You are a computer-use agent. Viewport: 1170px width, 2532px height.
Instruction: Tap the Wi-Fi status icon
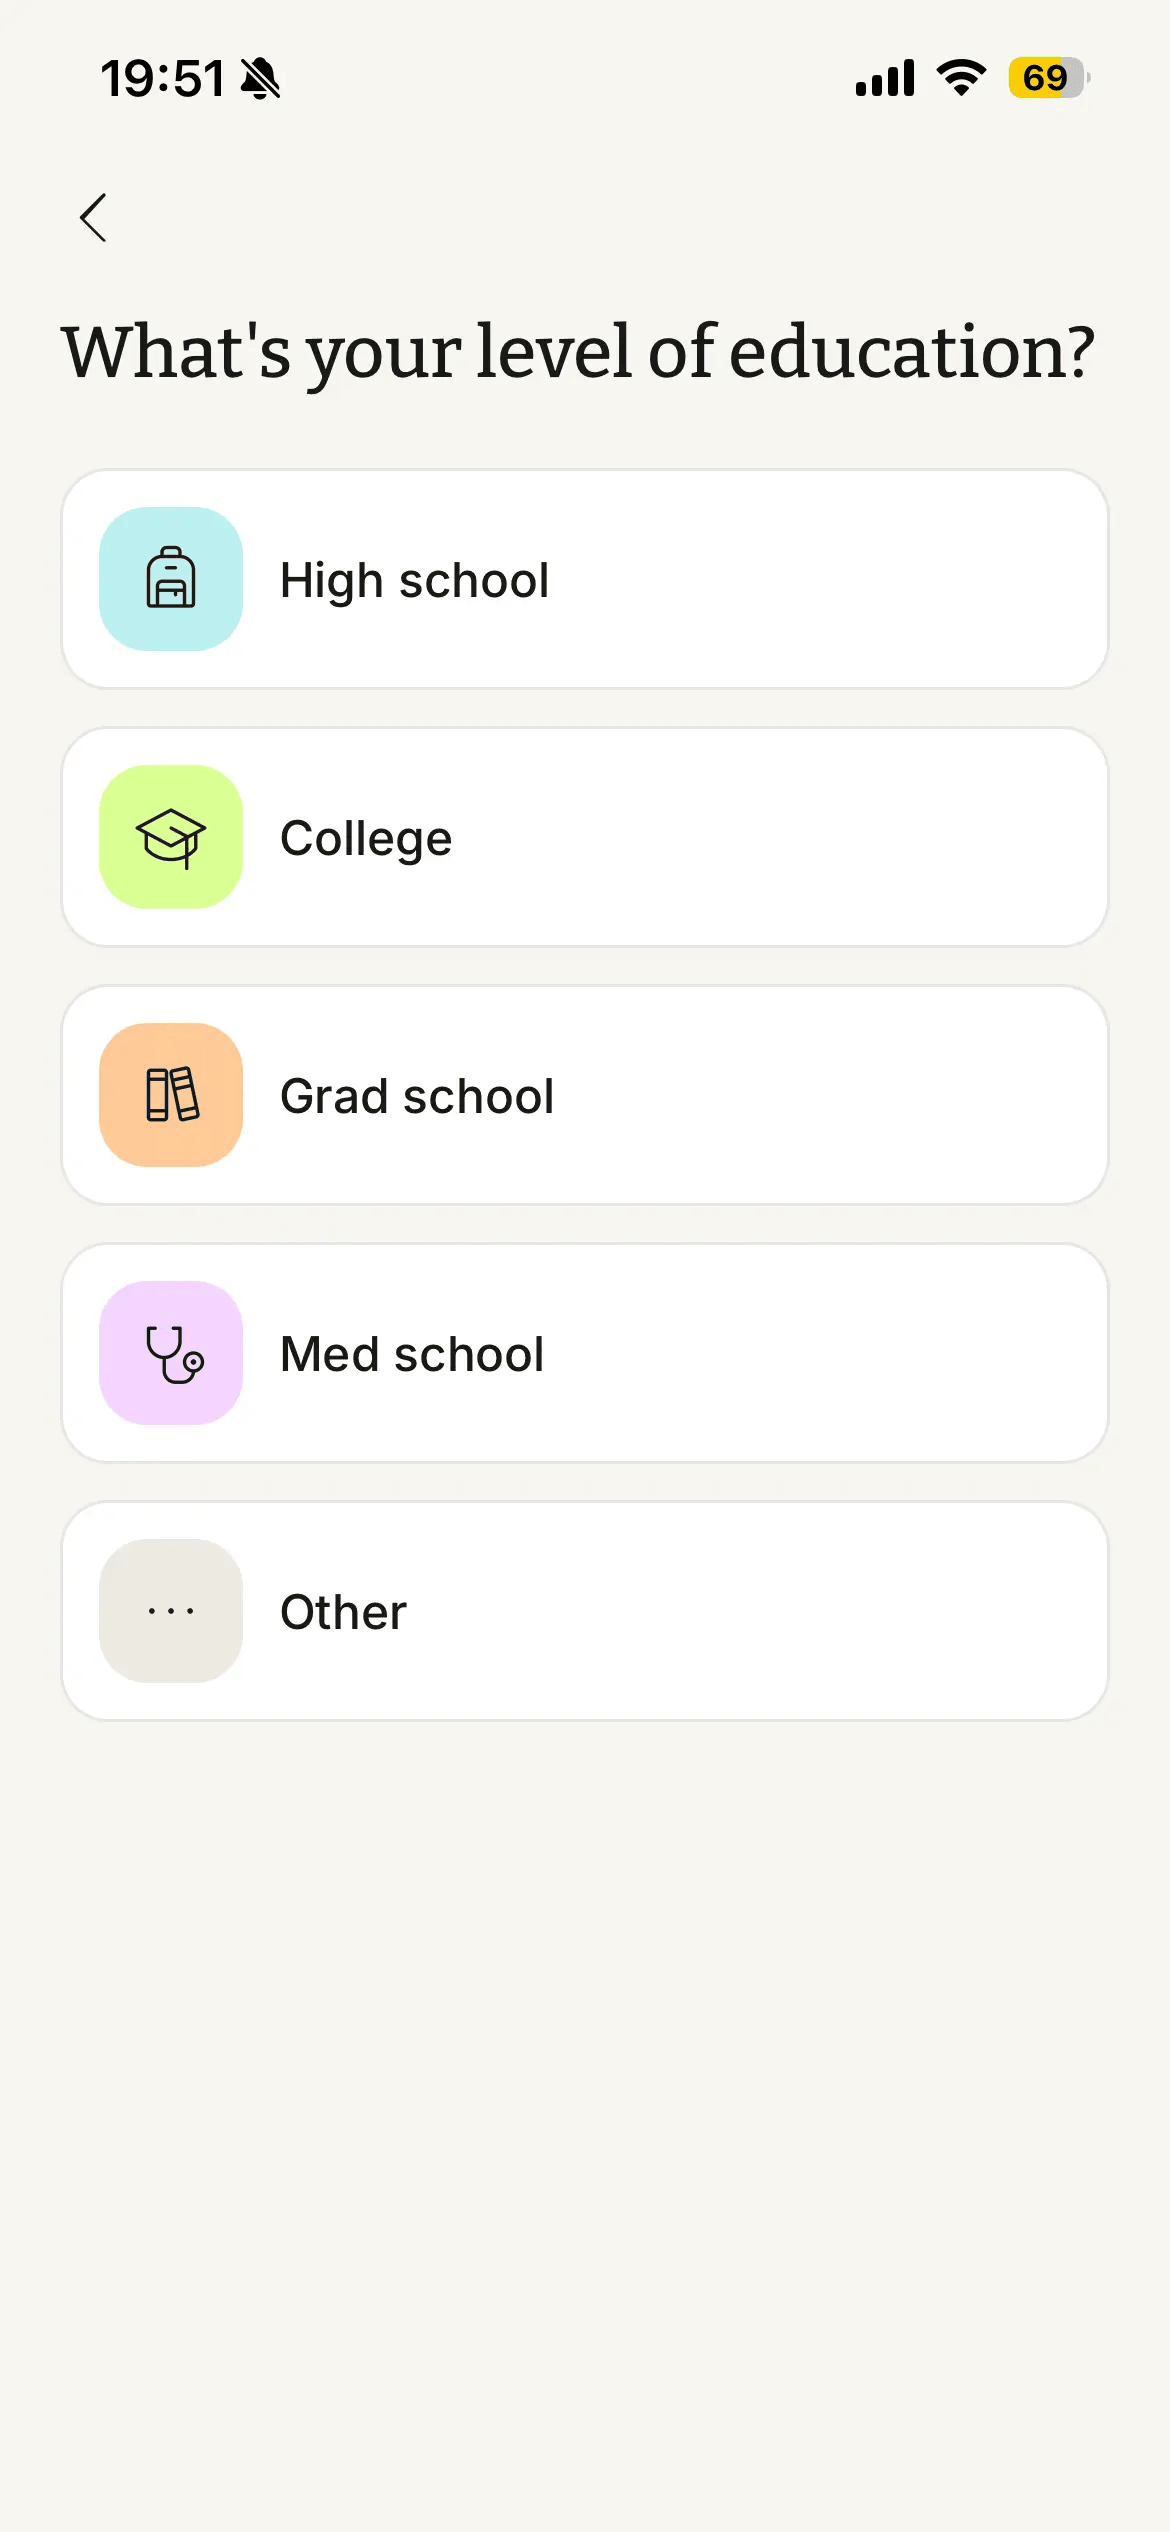(x=961, y=78)
